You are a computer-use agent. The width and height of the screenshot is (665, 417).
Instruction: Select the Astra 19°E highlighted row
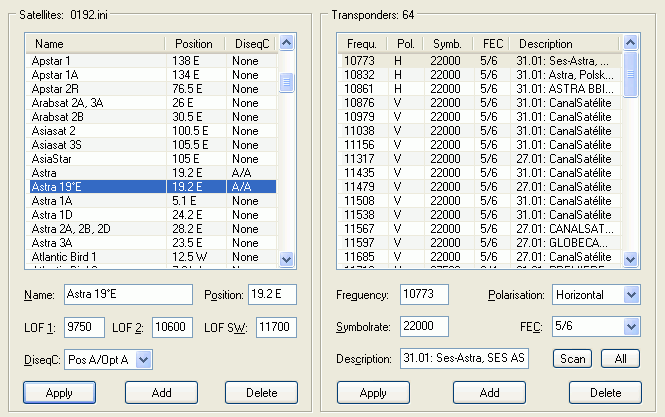[x=153, y=187]
